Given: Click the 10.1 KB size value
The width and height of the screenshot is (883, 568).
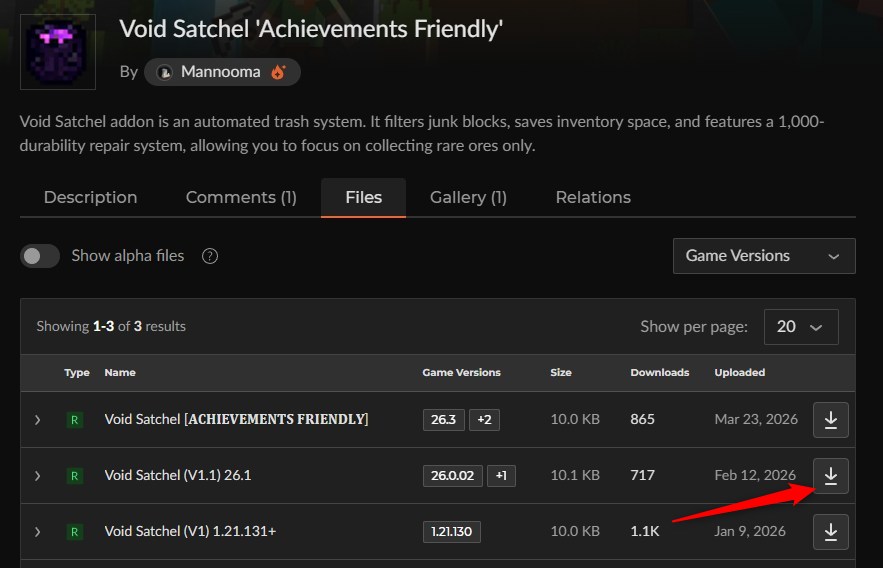Looking at the screenshot, I should coord(575,475).
